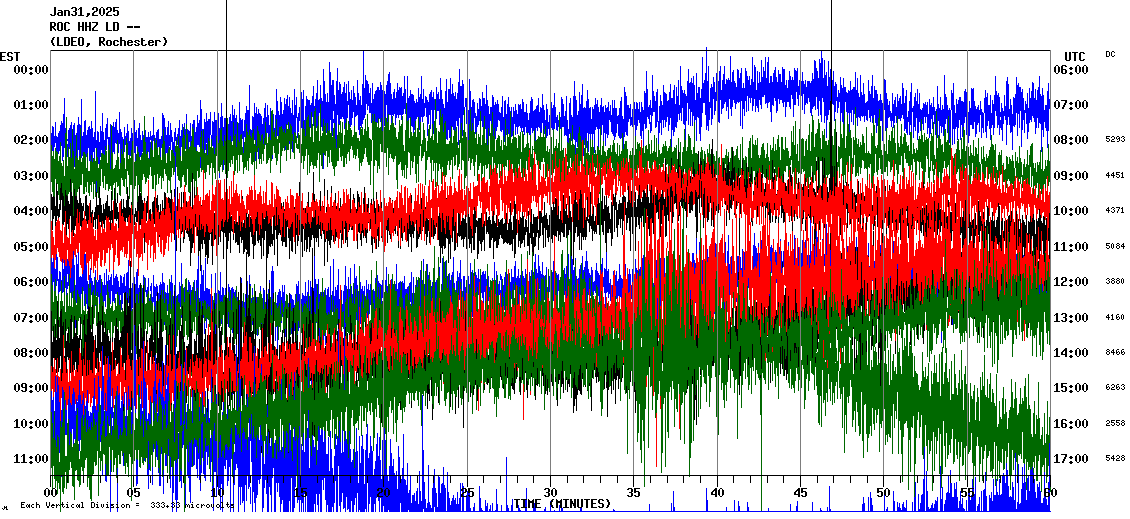Click the (LDEO, Rochester) location text
The image size is (1130, 519).
(108, 42)
